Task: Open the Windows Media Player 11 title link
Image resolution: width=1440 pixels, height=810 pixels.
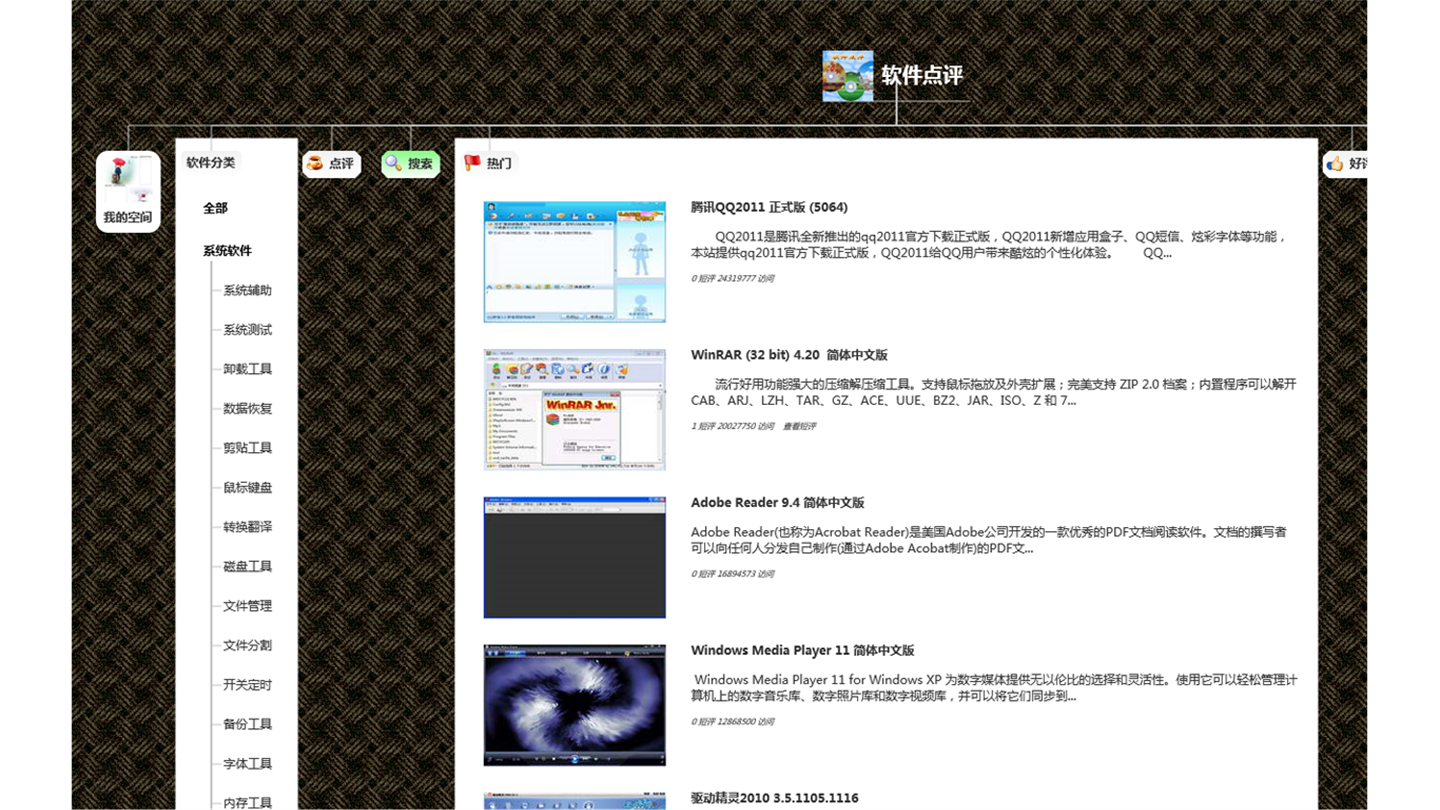Action: (x=802, y=650)
